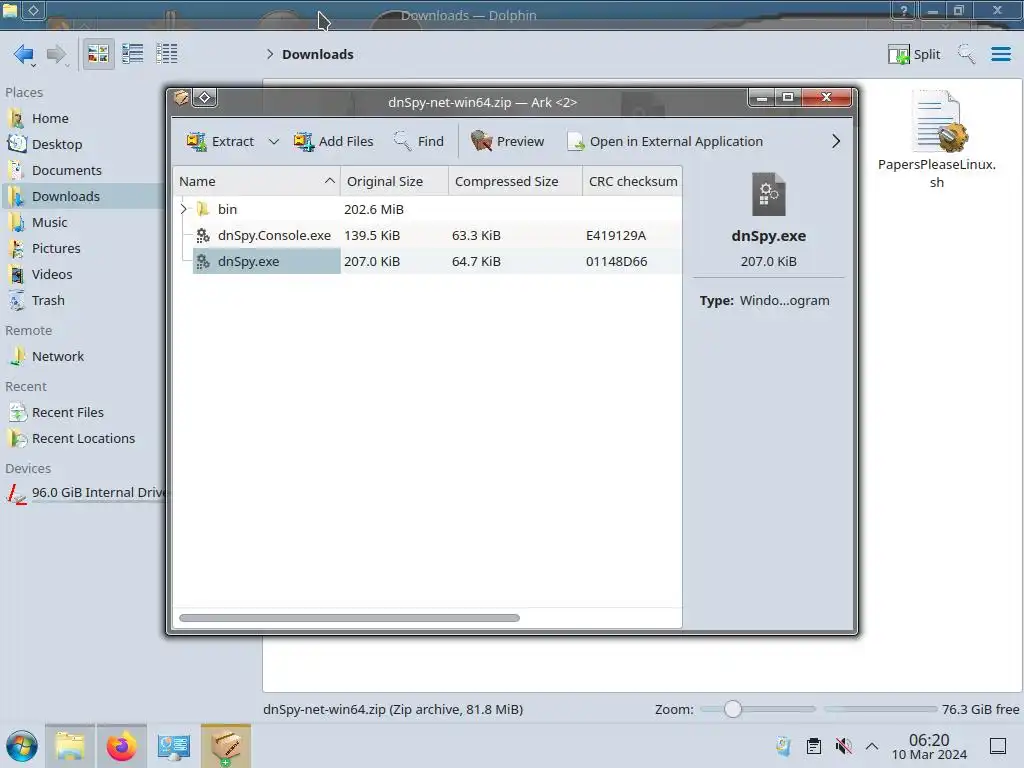Screen dimensions: 1024x768
Task: Open Dolphin hamburger menu
Action: point(1000,54)
